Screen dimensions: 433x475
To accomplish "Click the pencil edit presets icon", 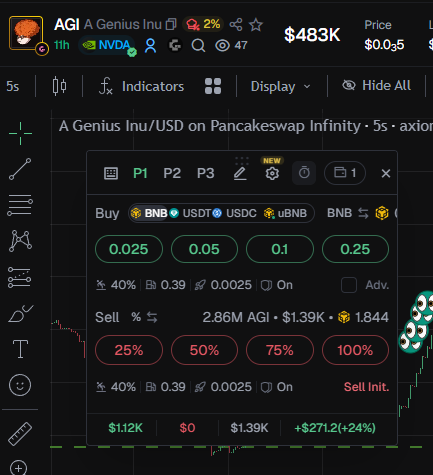I will (x=240, y=174).
